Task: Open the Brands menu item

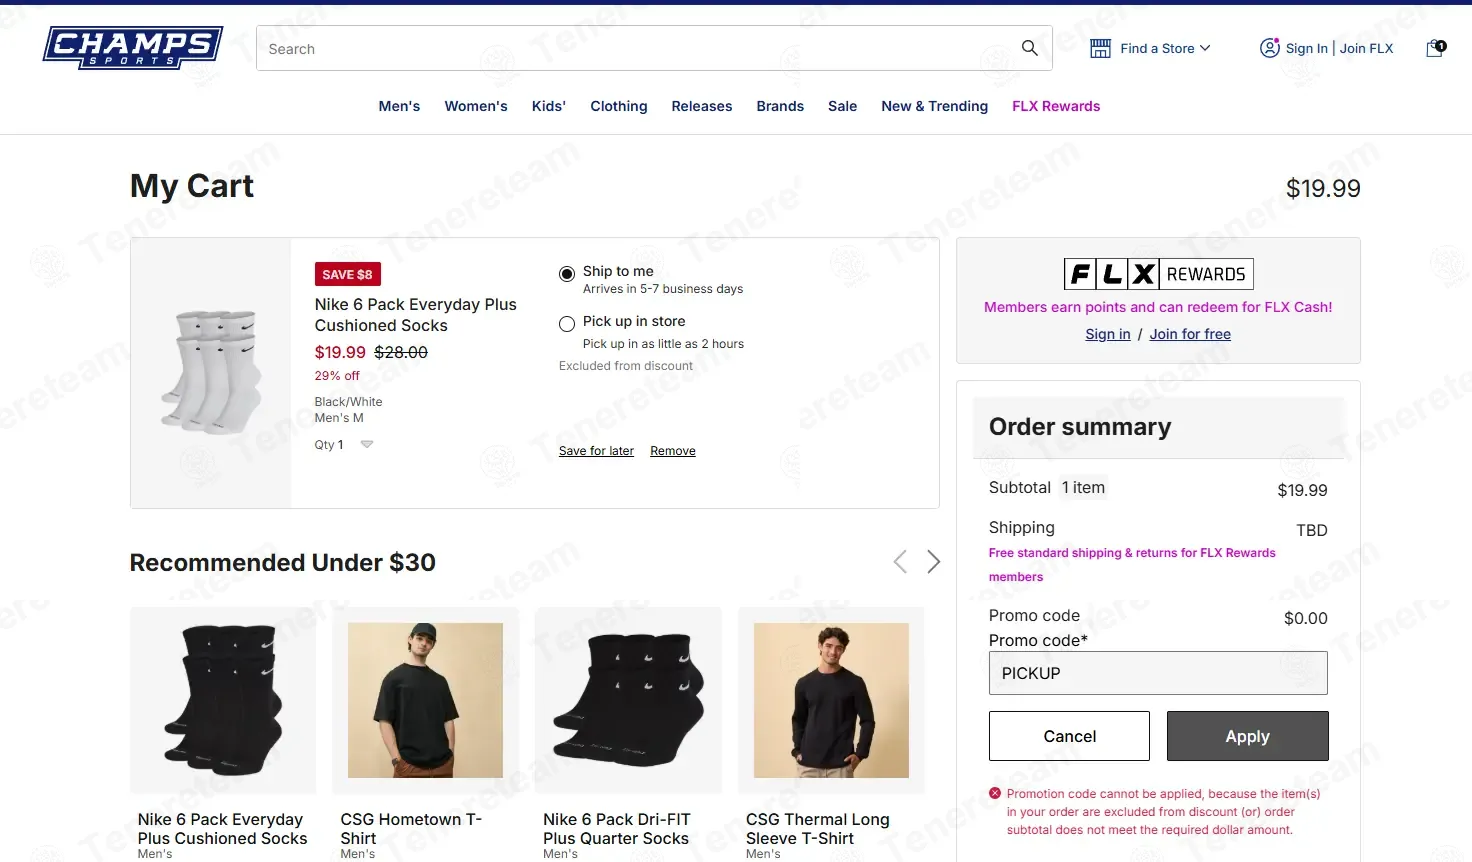Action: (x=780, y=106)
